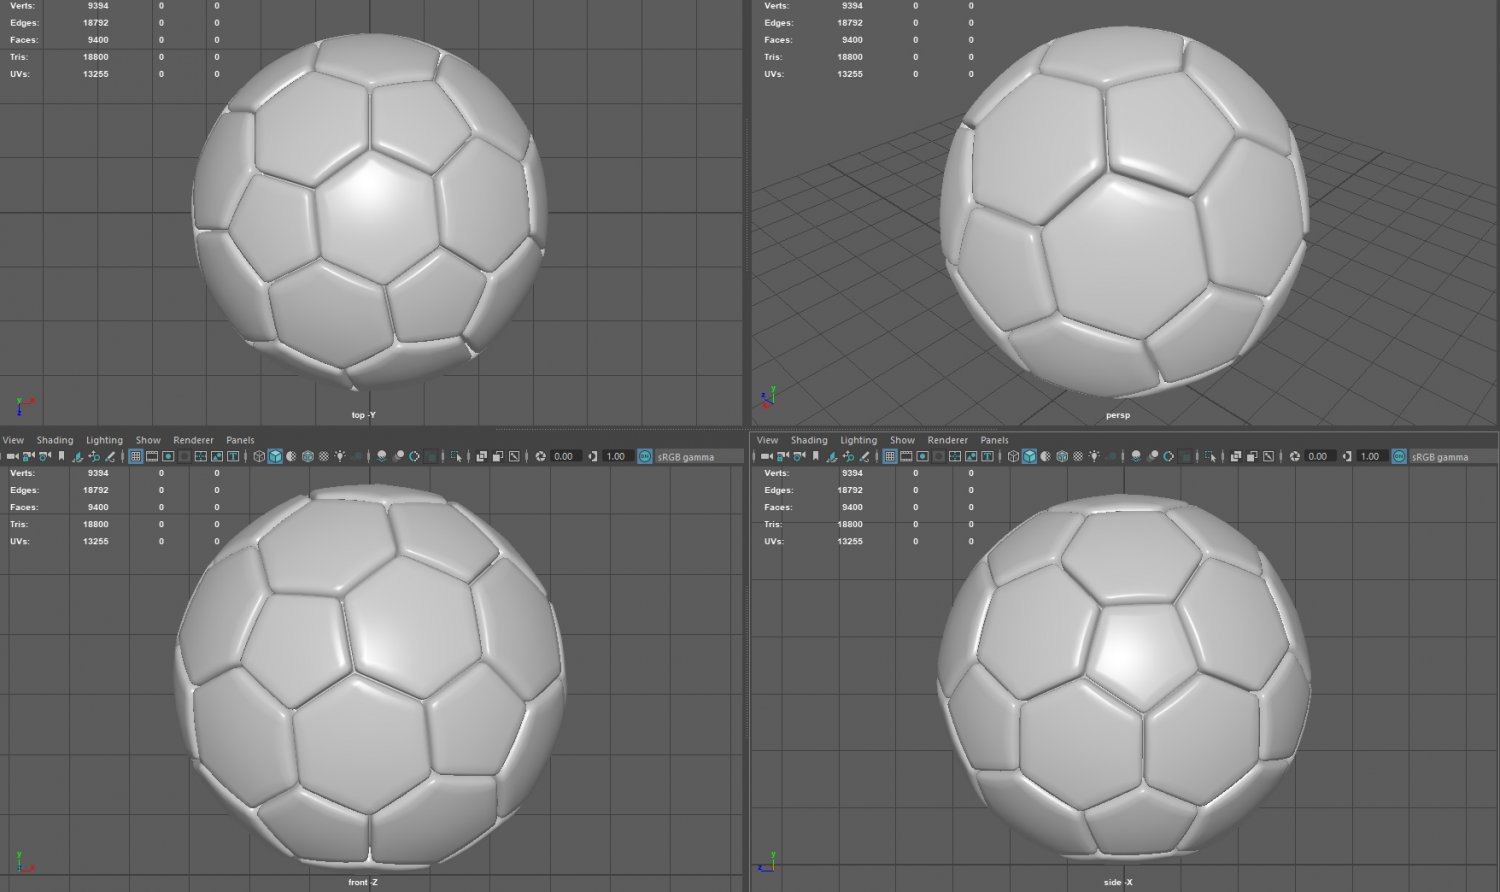Image resolution: width=1500 pixels, height=892 pixels.
Task: Click the gamma input field showing 1.00
Action: tap(615, 456)
